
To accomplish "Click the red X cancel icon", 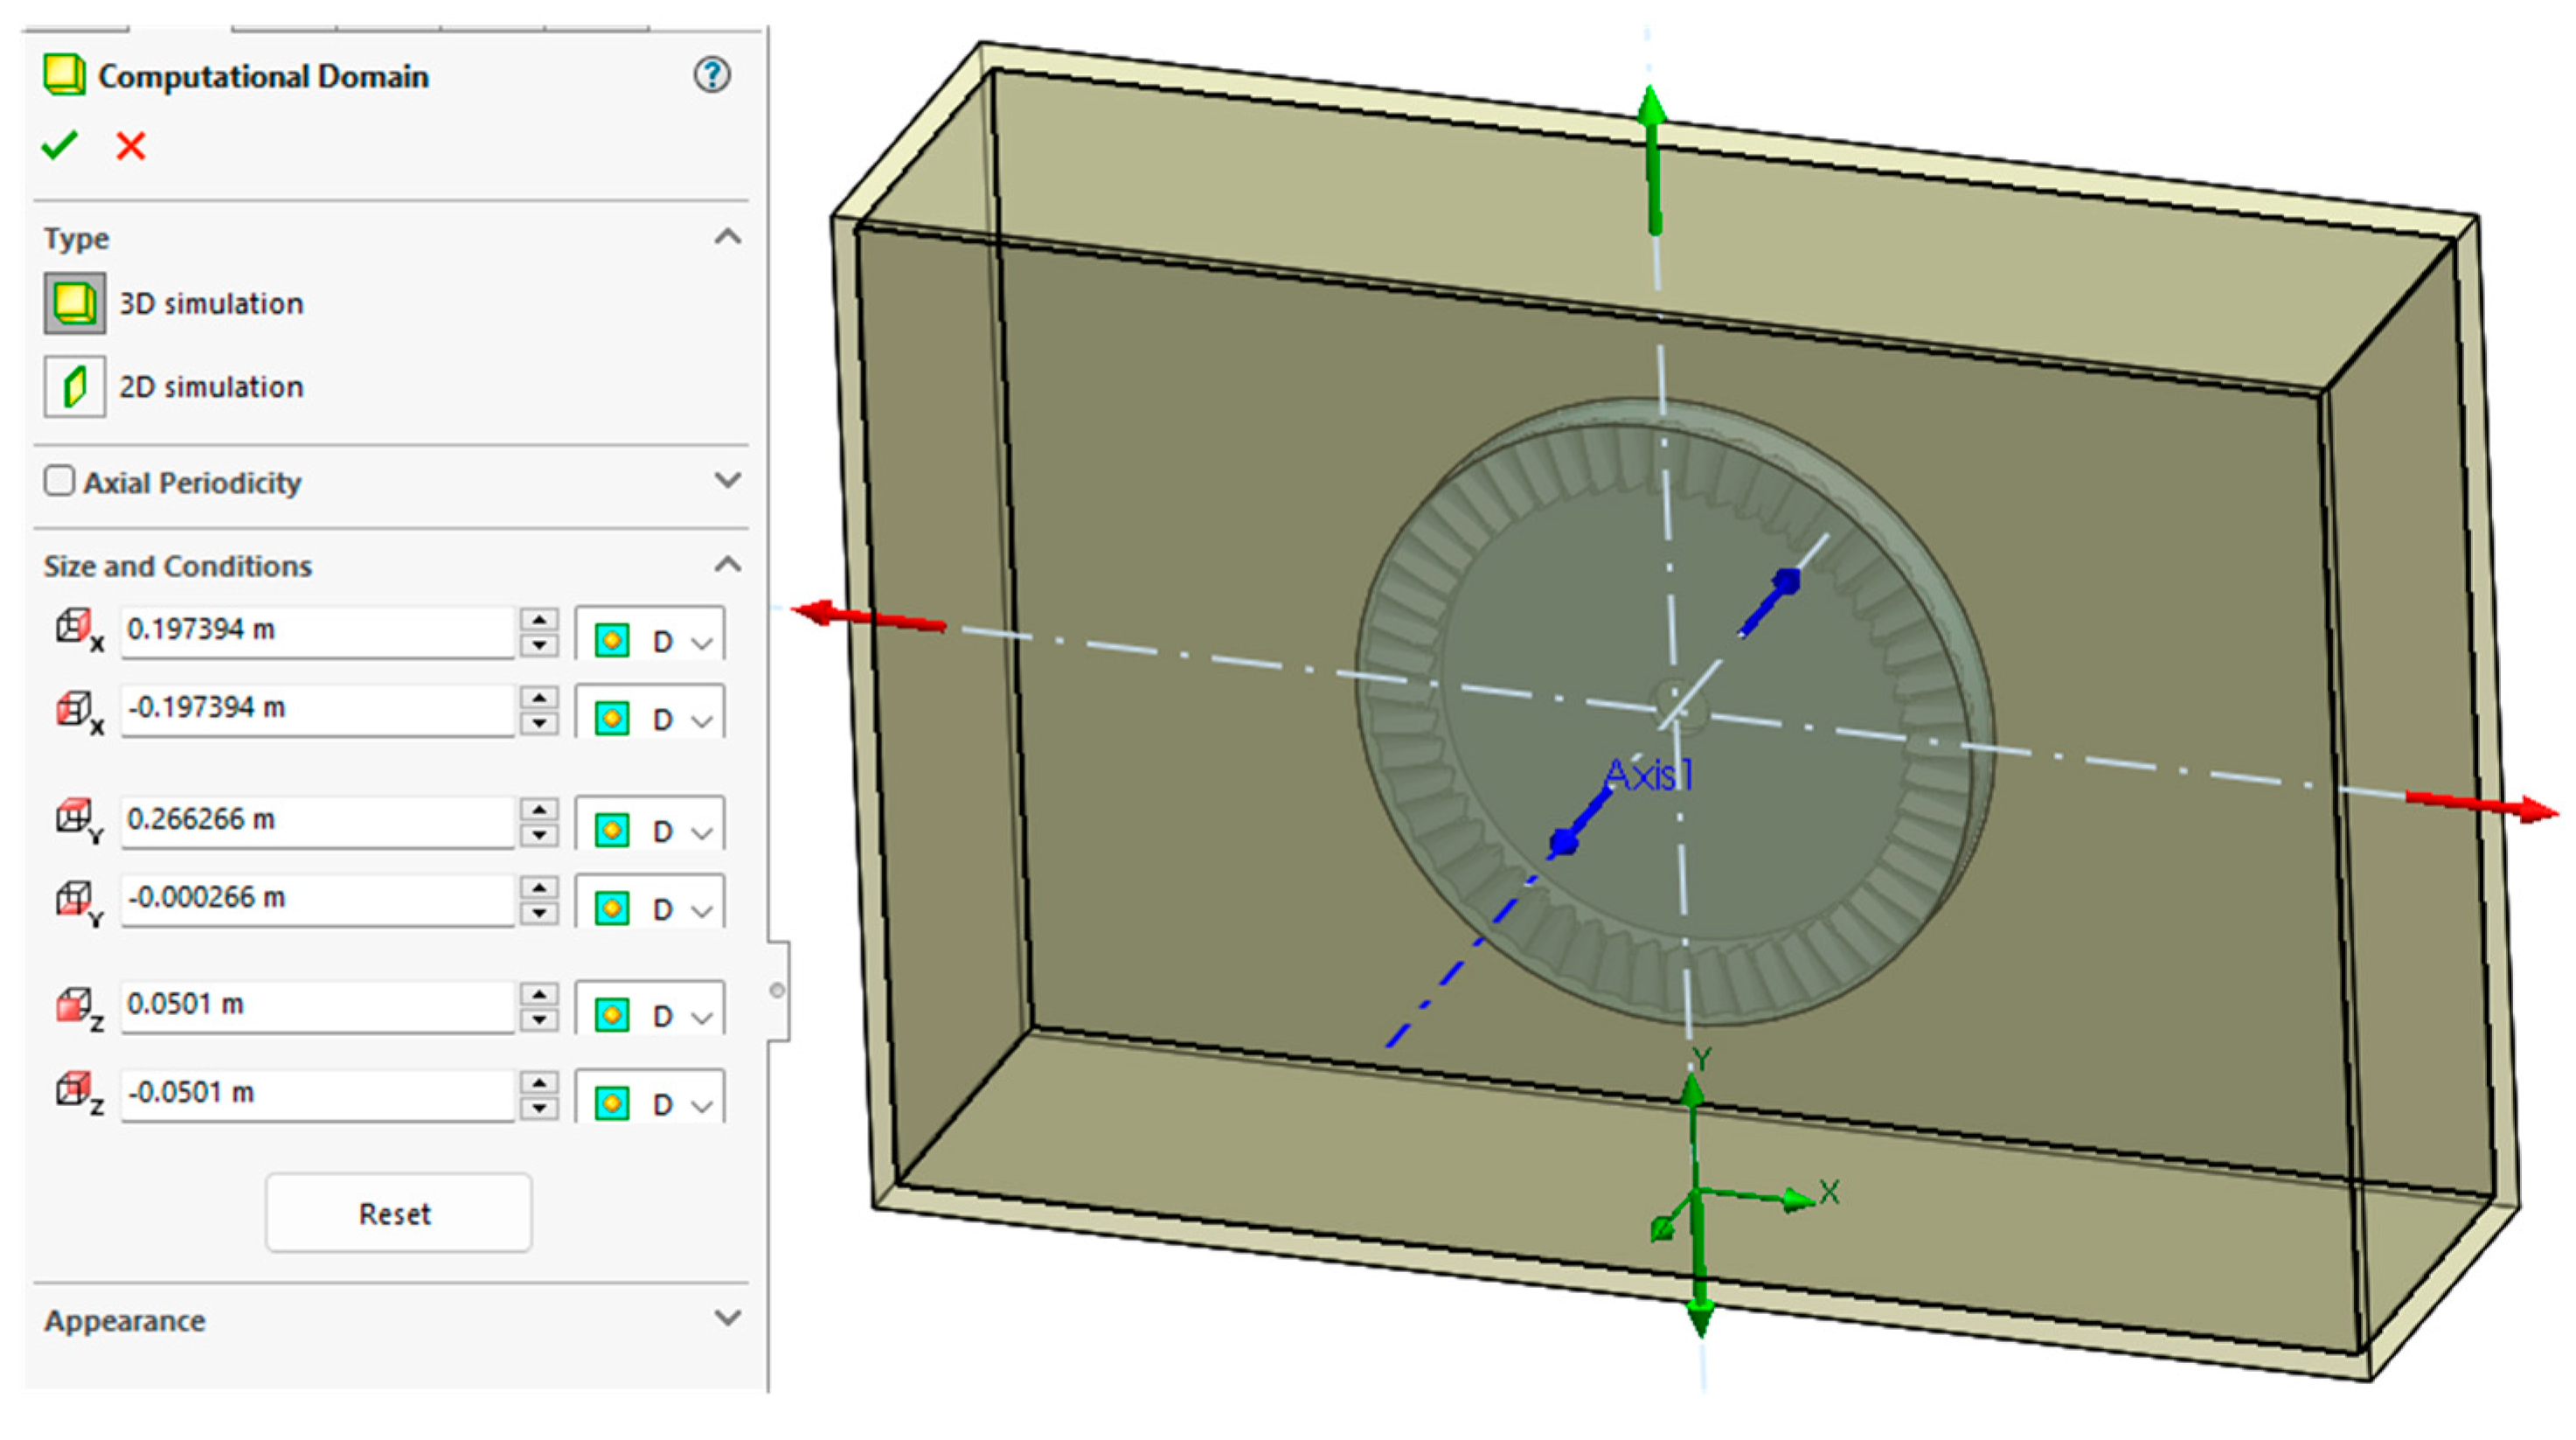I will [x=131, y=146].
